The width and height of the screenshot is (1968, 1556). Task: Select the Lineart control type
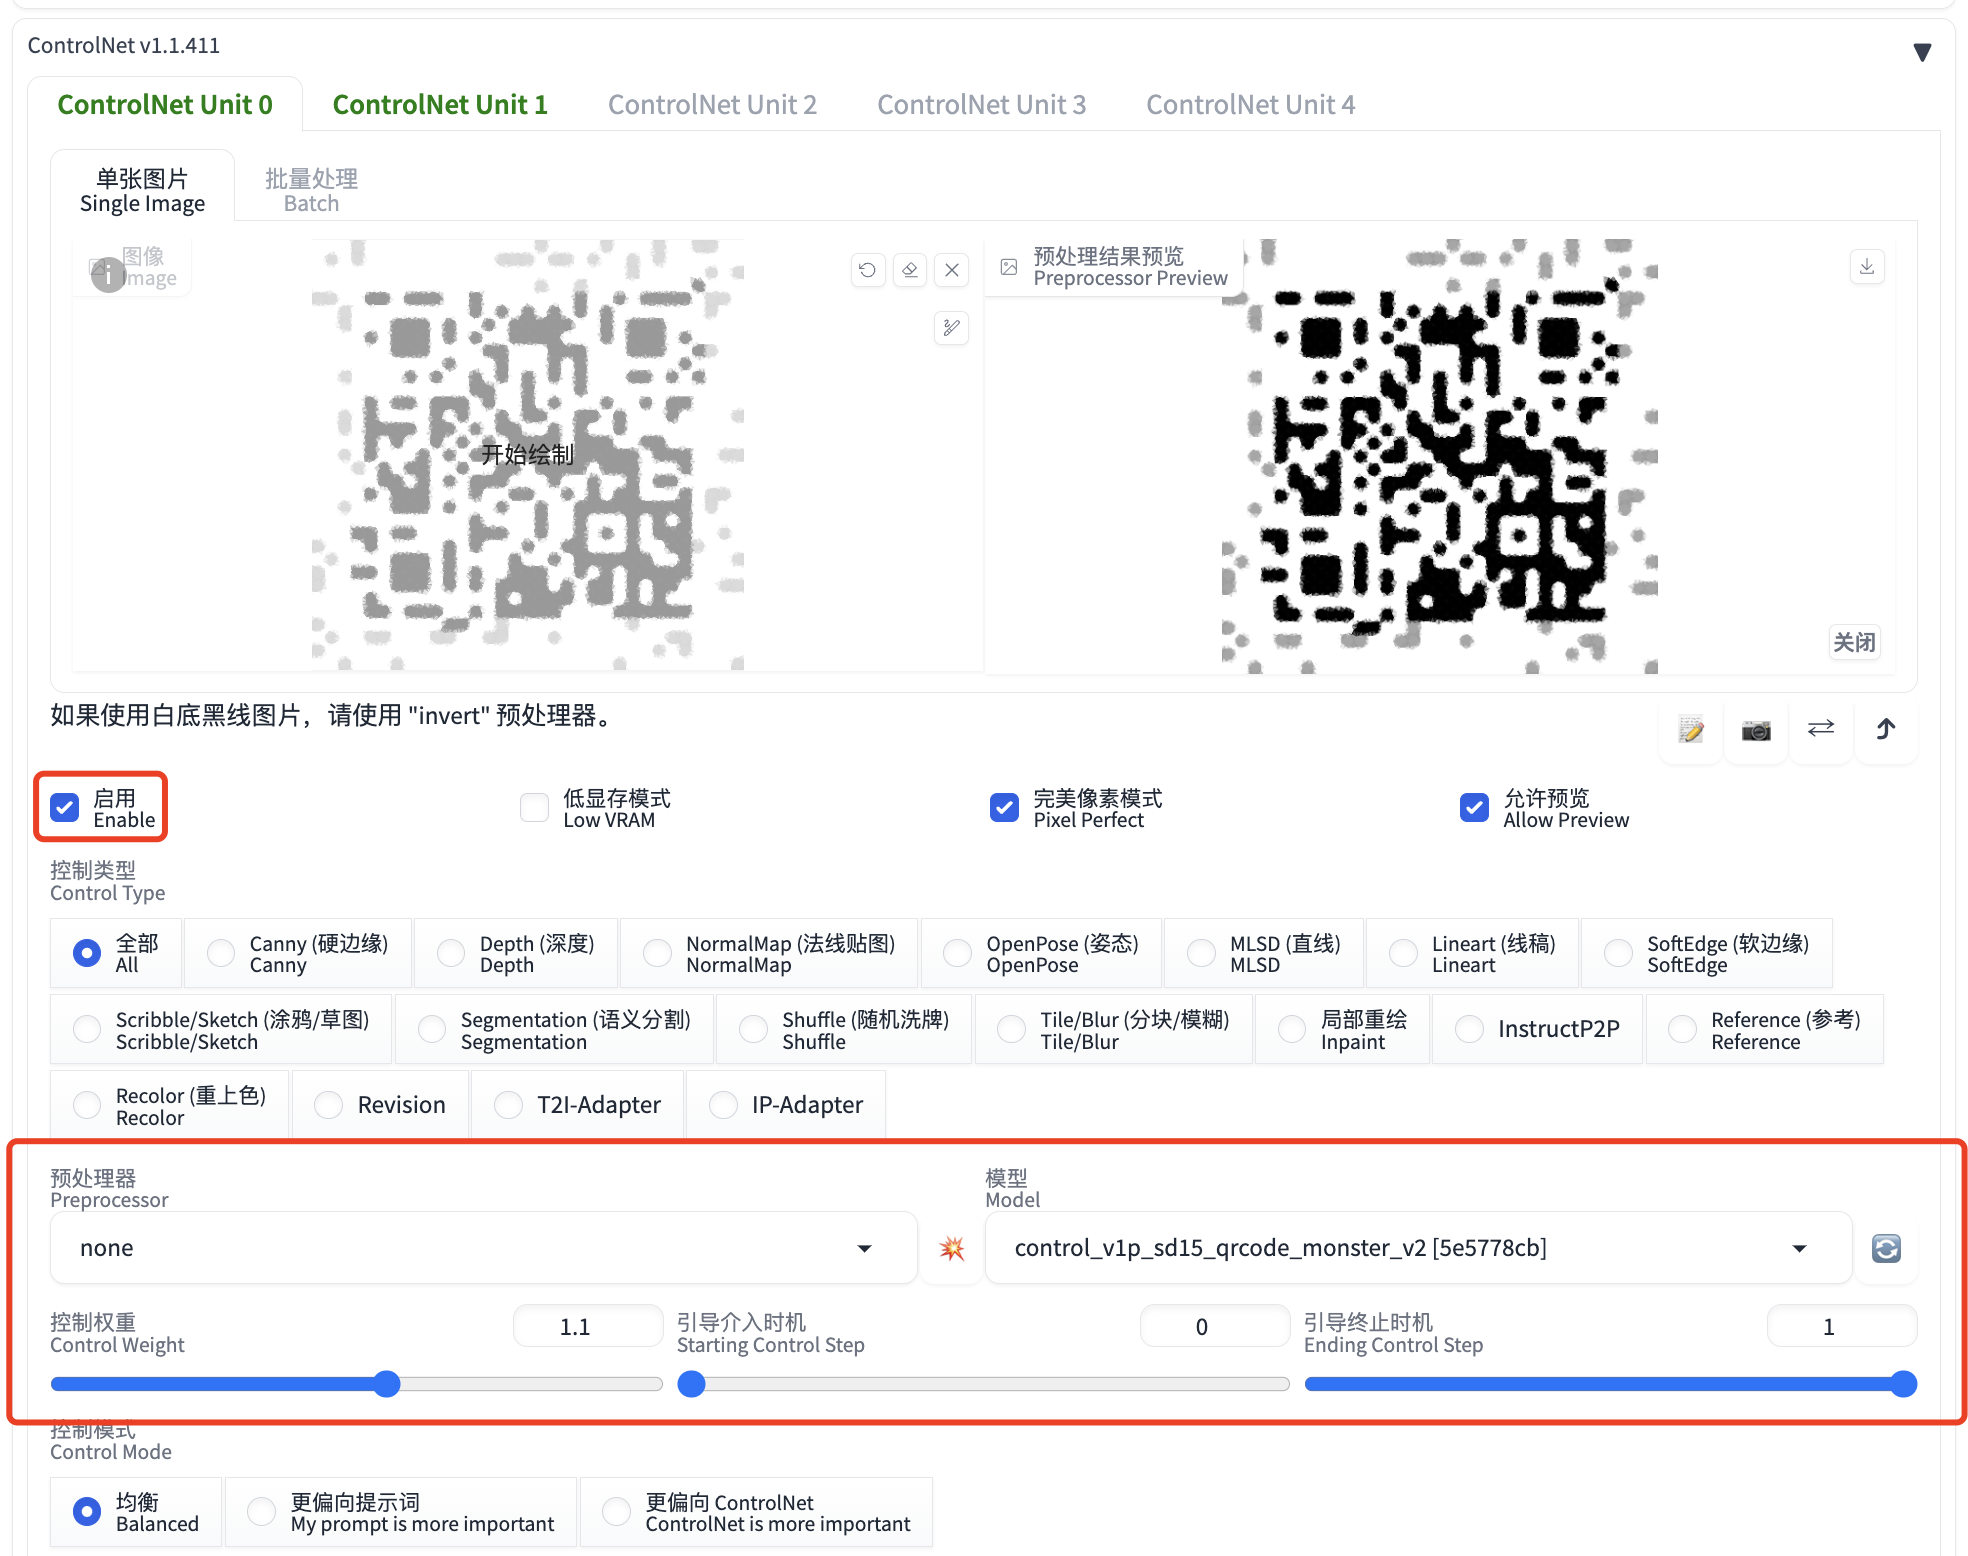pos(1472,953)
